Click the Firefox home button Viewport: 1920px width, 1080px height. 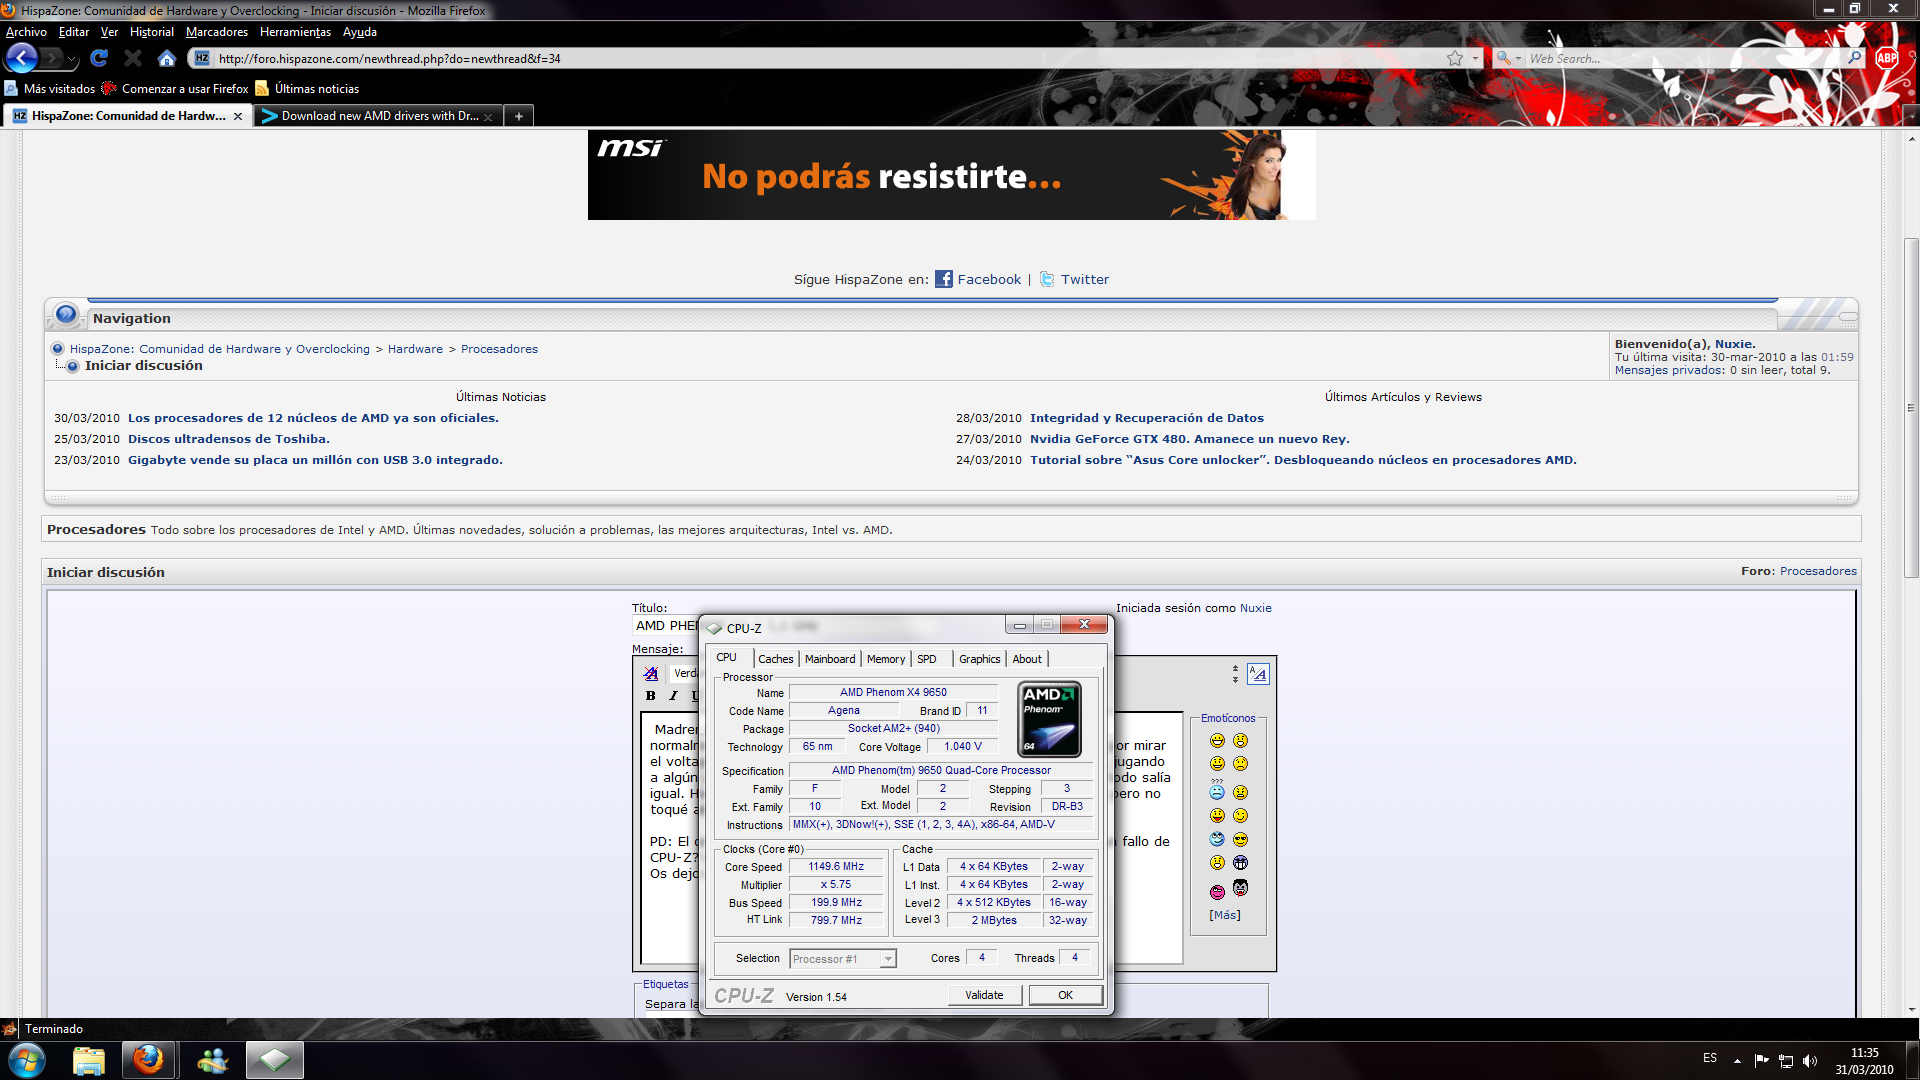click(x=166, y=58)
